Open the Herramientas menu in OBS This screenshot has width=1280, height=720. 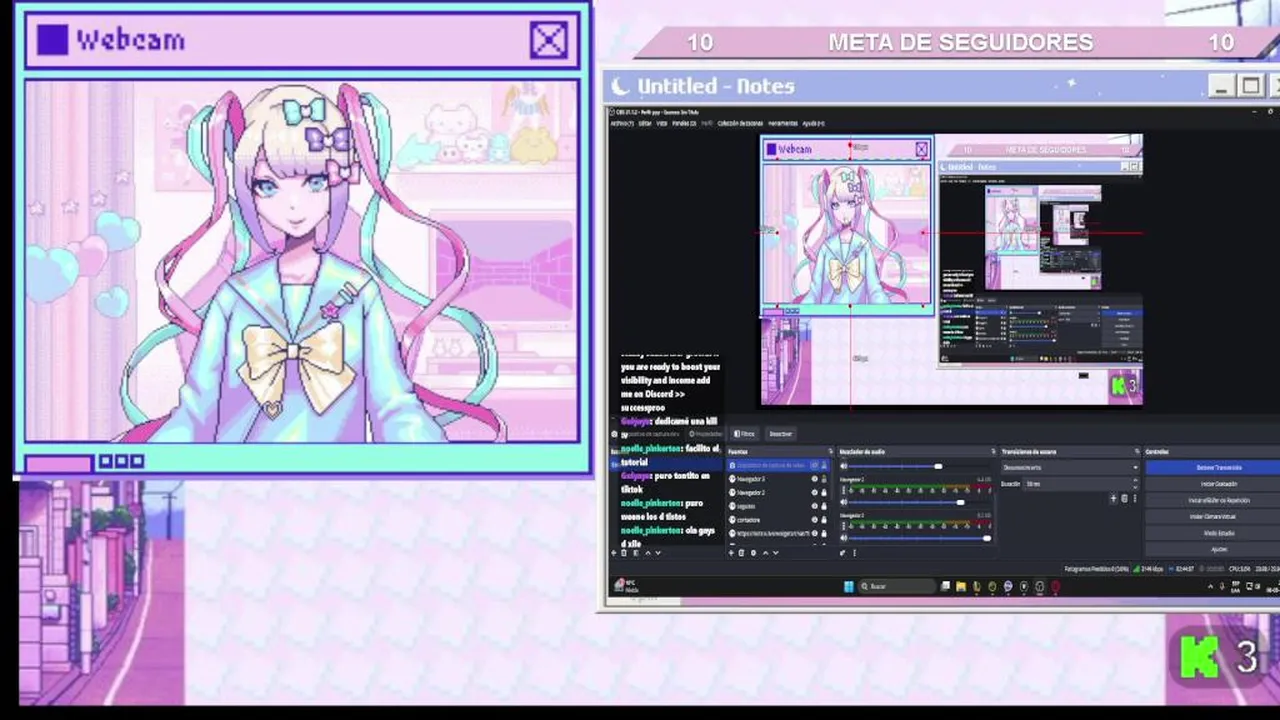[x=782, y=123]
